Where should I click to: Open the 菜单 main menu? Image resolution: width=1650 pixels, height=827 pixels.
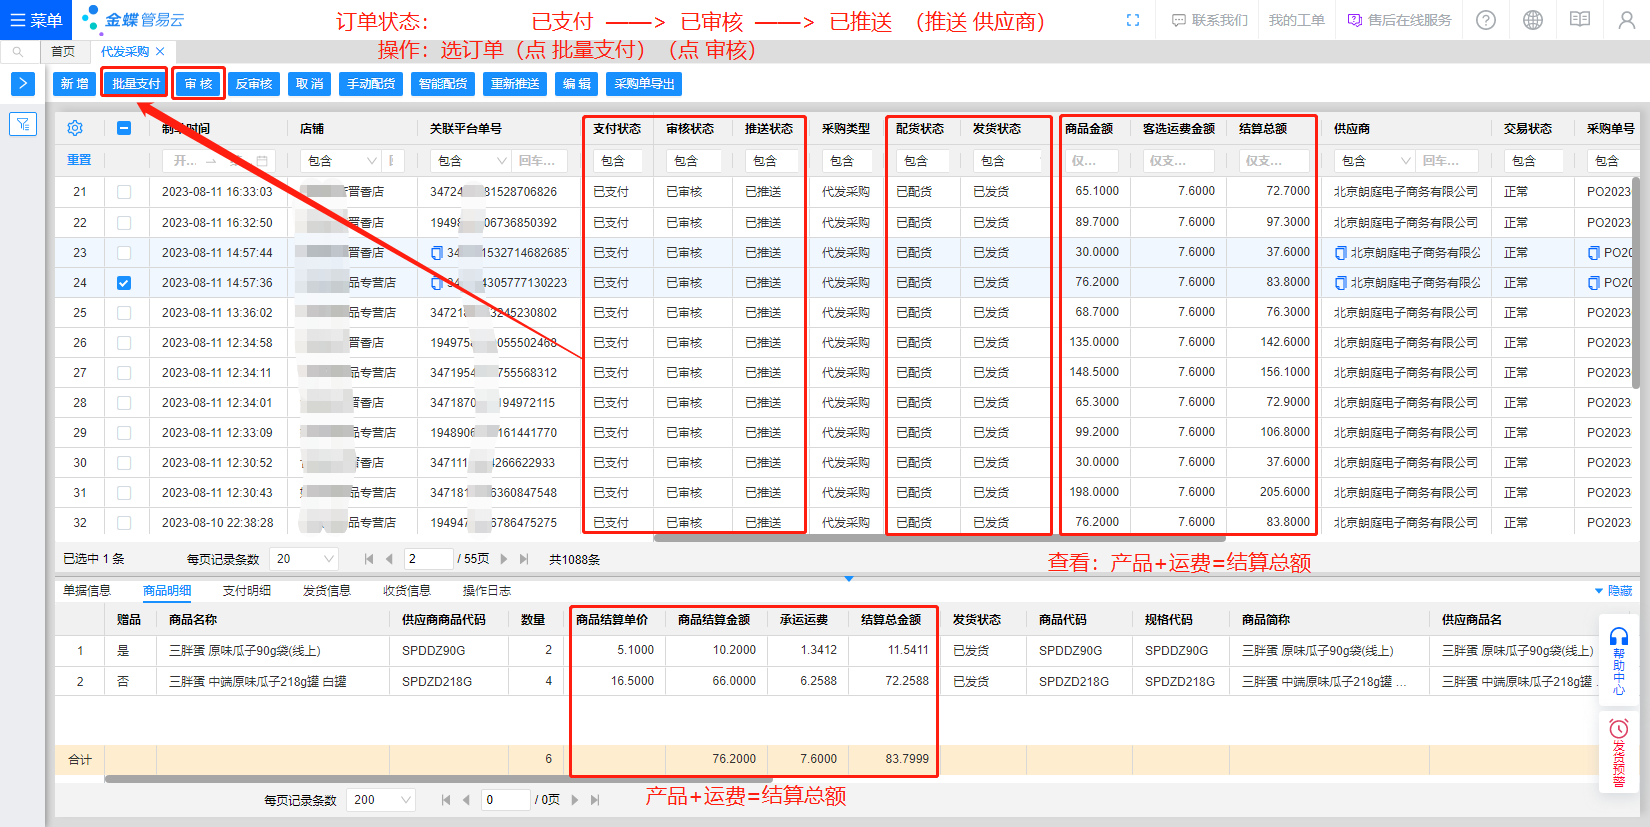pos(35,20)
